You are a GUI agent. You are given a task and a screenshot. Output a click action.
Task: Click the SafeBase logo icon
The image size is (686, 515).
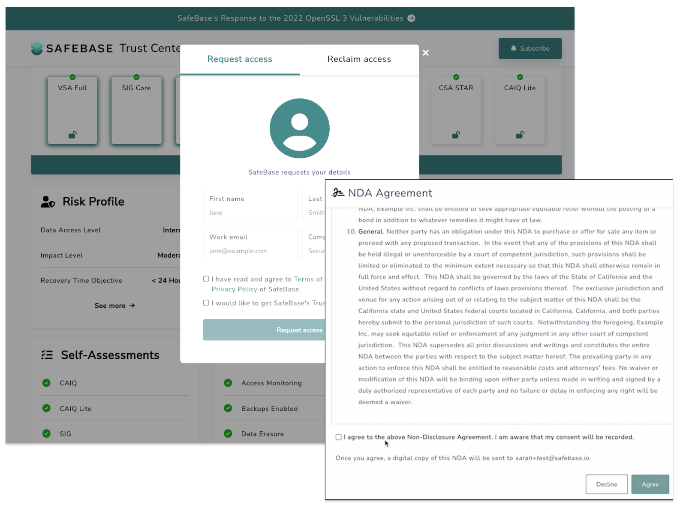[x=37, y=48]
